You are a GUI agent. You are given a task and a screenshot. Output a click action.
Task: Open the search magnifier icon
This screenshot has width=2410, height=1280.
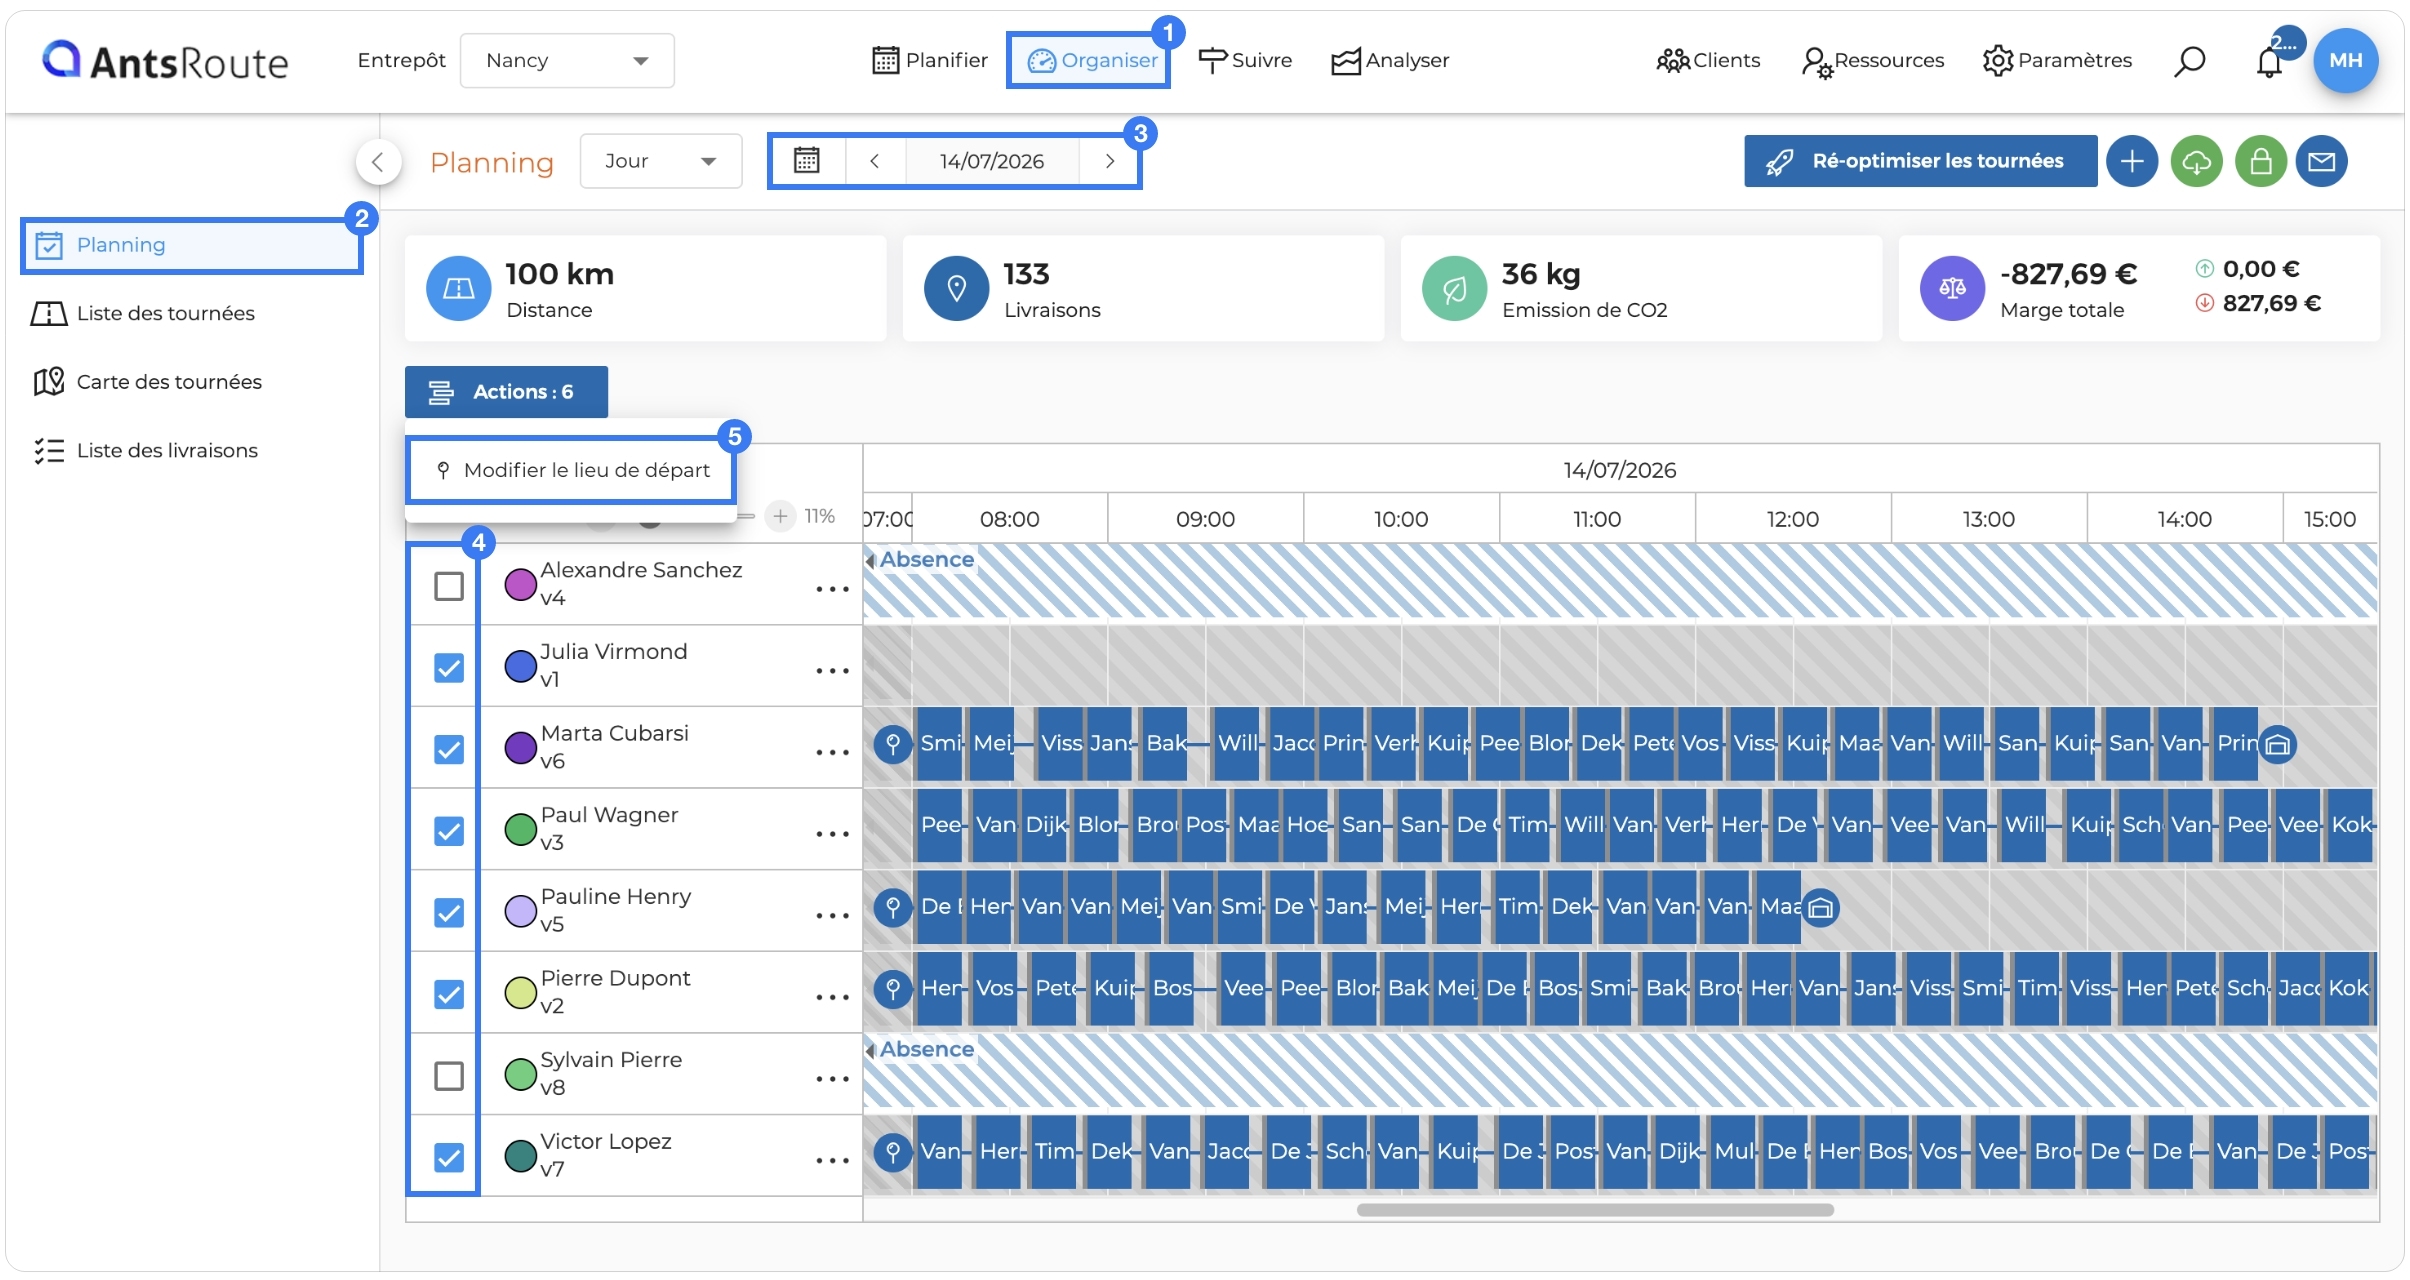coord(2190,61)
